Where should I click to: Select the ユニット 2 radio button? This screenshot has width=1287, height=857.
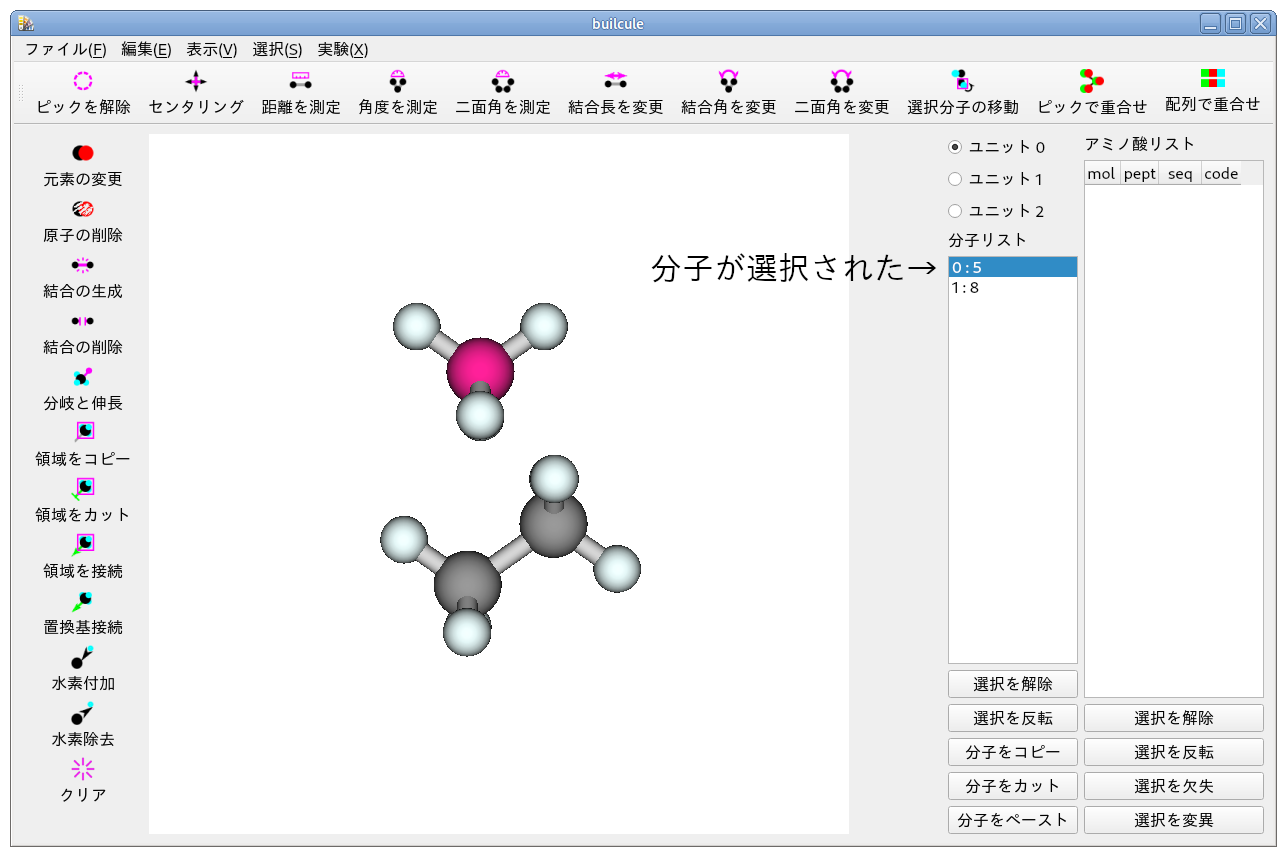[957, 211]
